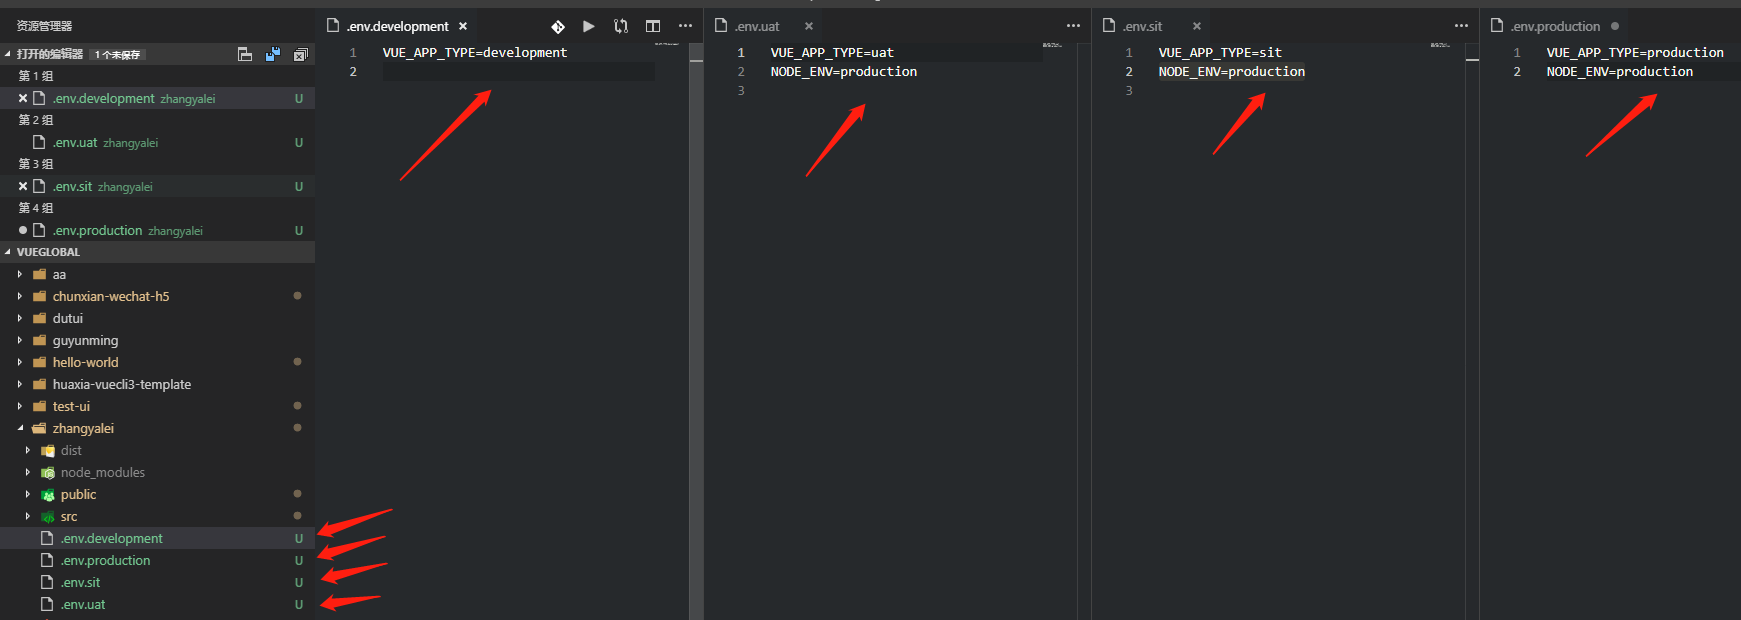Collapse the 打开的编辑器 section
This screenshot has height=620, width=1741.
8,54
